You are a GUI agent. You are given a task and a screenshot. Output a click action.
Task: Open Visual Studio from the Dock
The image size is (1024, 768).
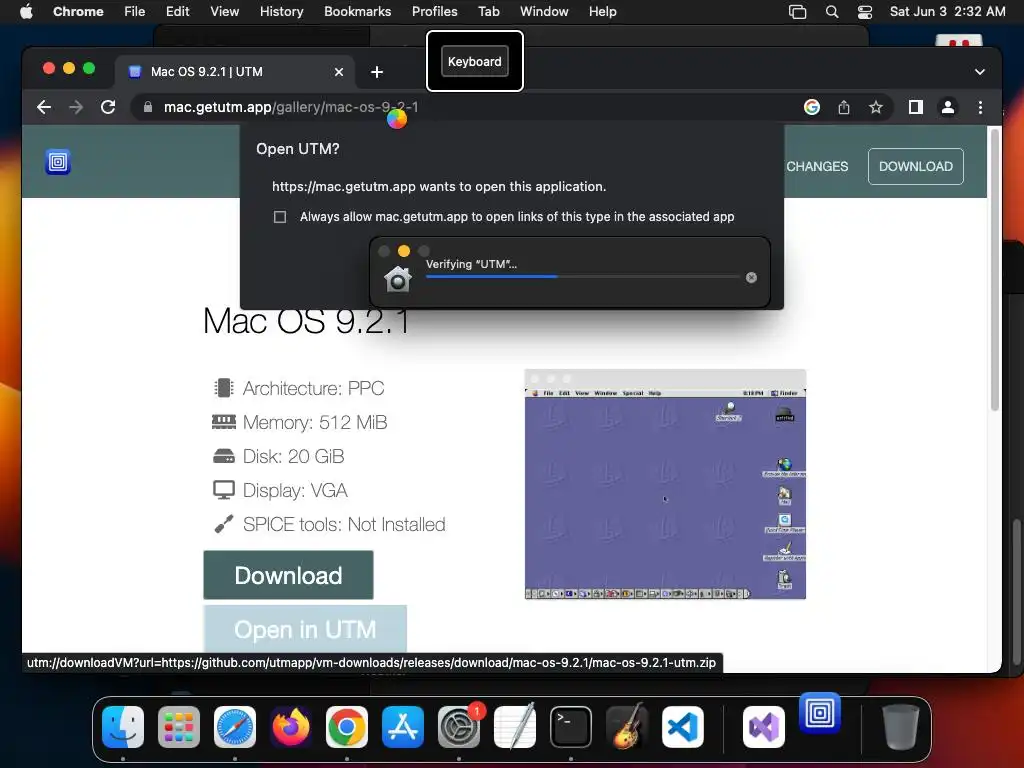click(x=763, y=727)
